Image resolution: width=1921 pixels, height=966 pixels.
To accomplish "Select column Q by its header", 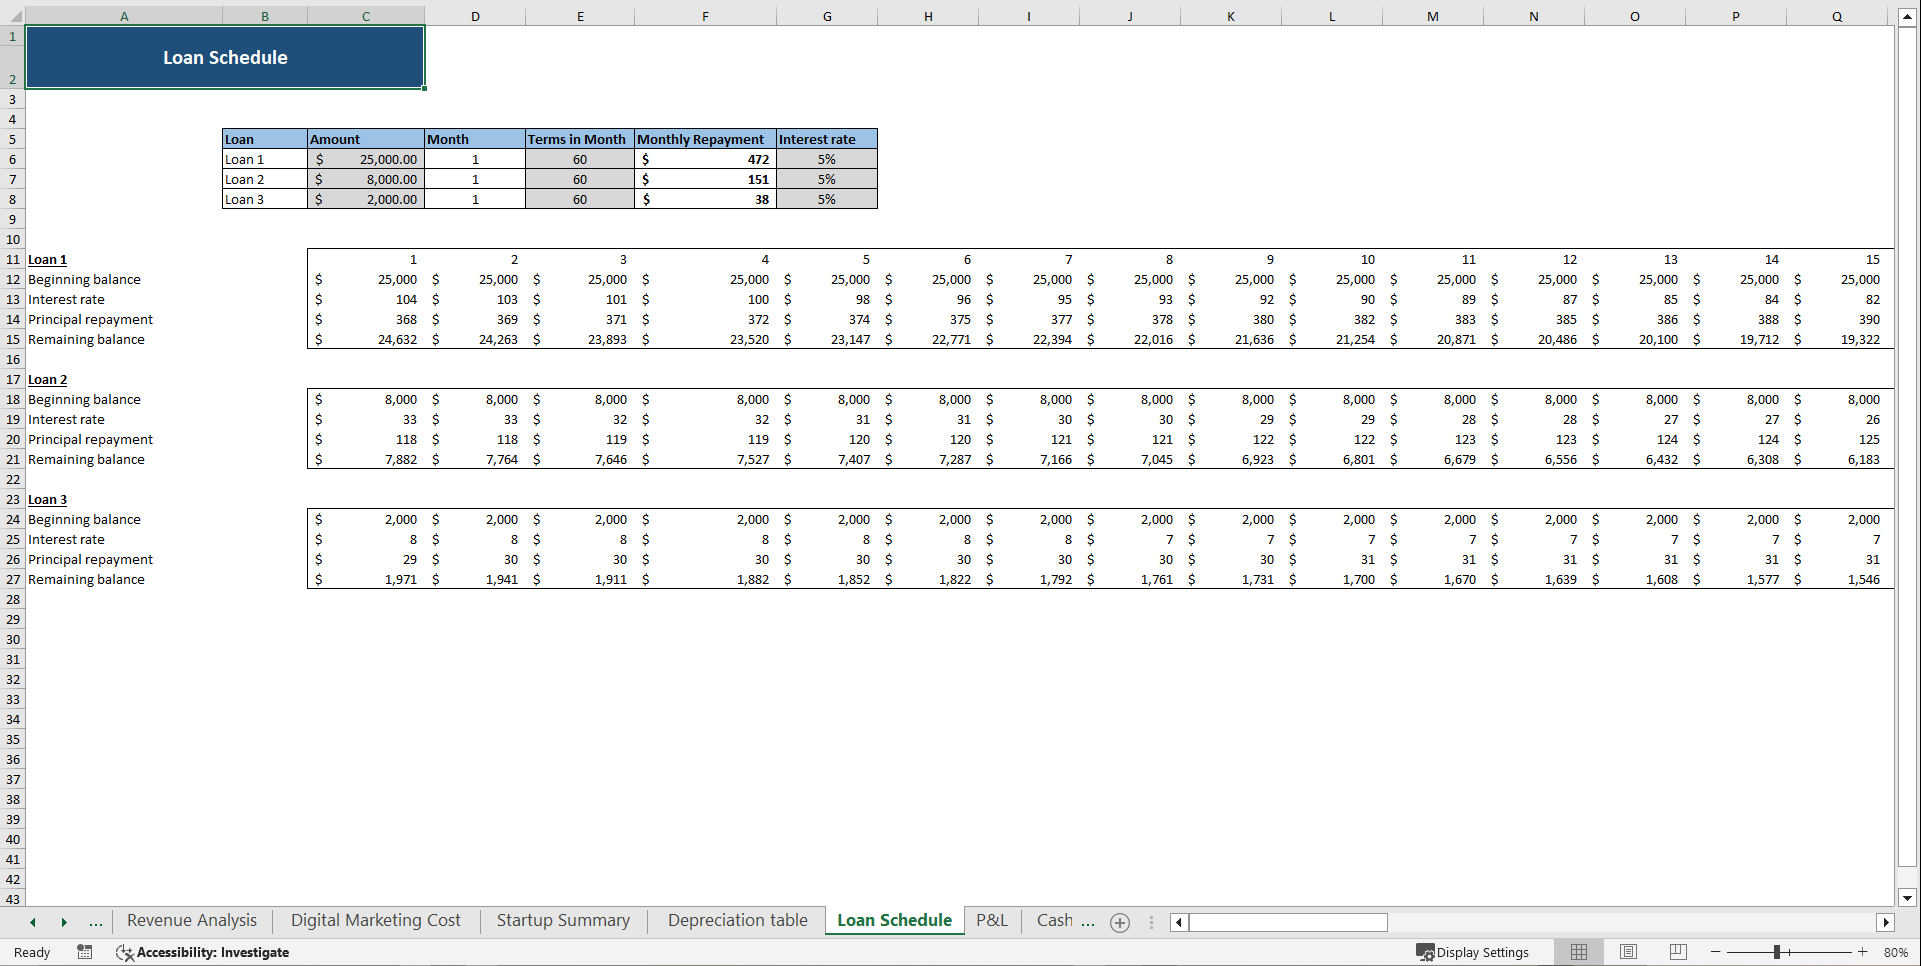I will click(x=1837, y=16).
